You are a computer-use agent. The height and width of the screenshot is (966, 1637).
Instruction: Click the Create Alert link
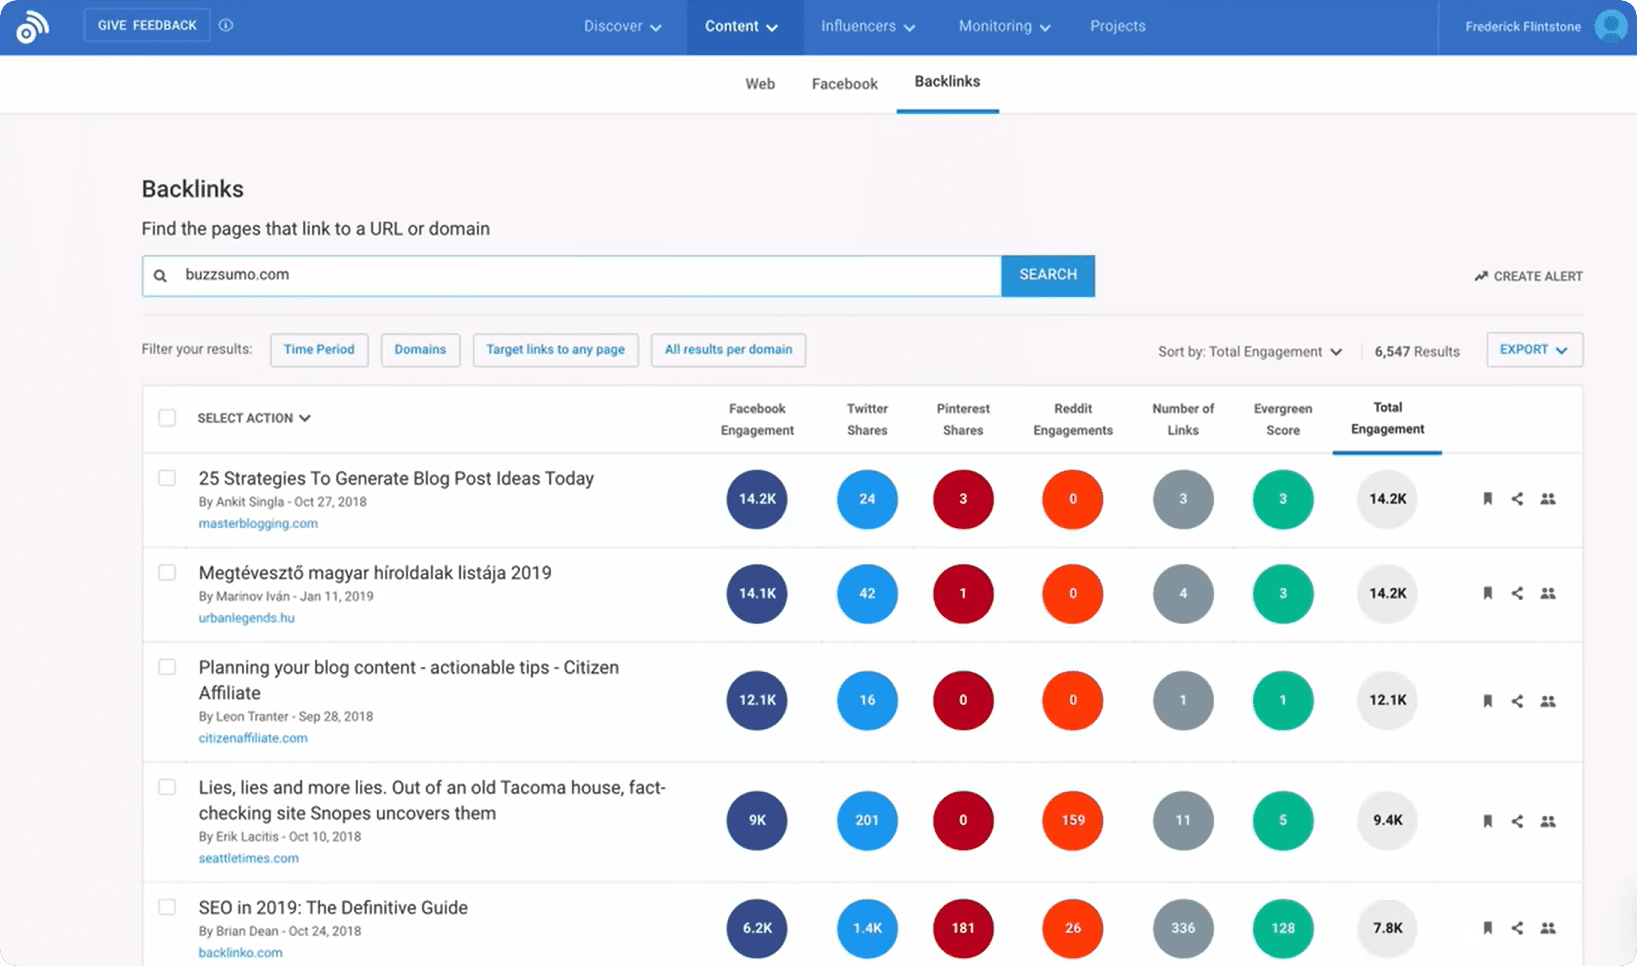(x=1528, y=277)
